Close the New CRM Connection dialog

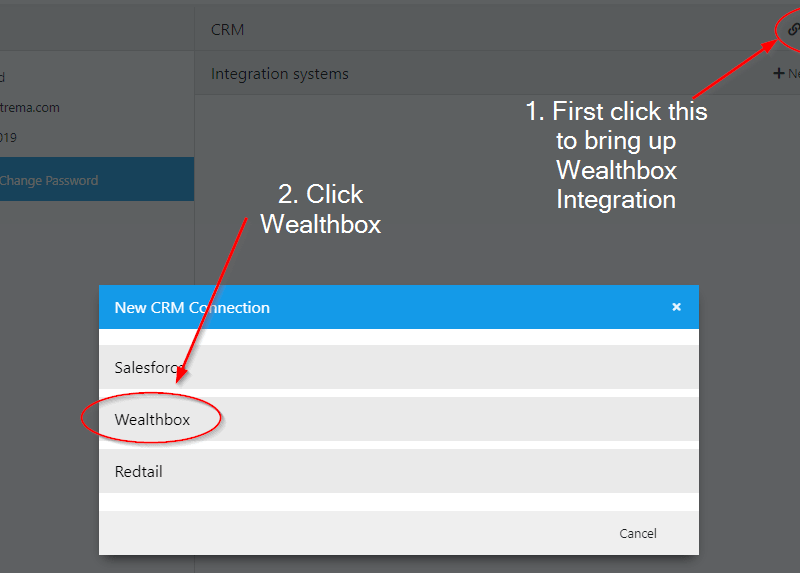click(676, 307)
